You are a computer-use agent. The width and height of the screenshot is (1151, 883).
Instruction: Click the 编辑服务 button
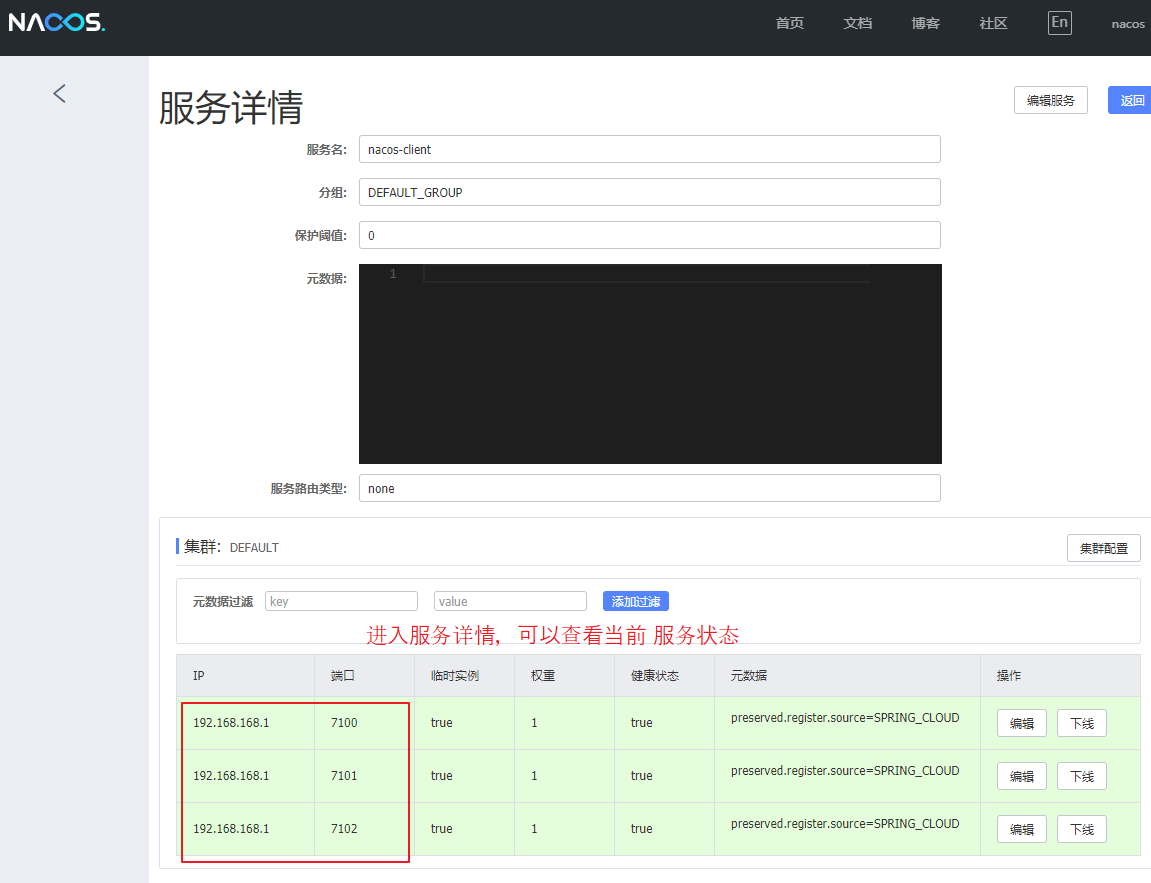[x=1050, y=101]
